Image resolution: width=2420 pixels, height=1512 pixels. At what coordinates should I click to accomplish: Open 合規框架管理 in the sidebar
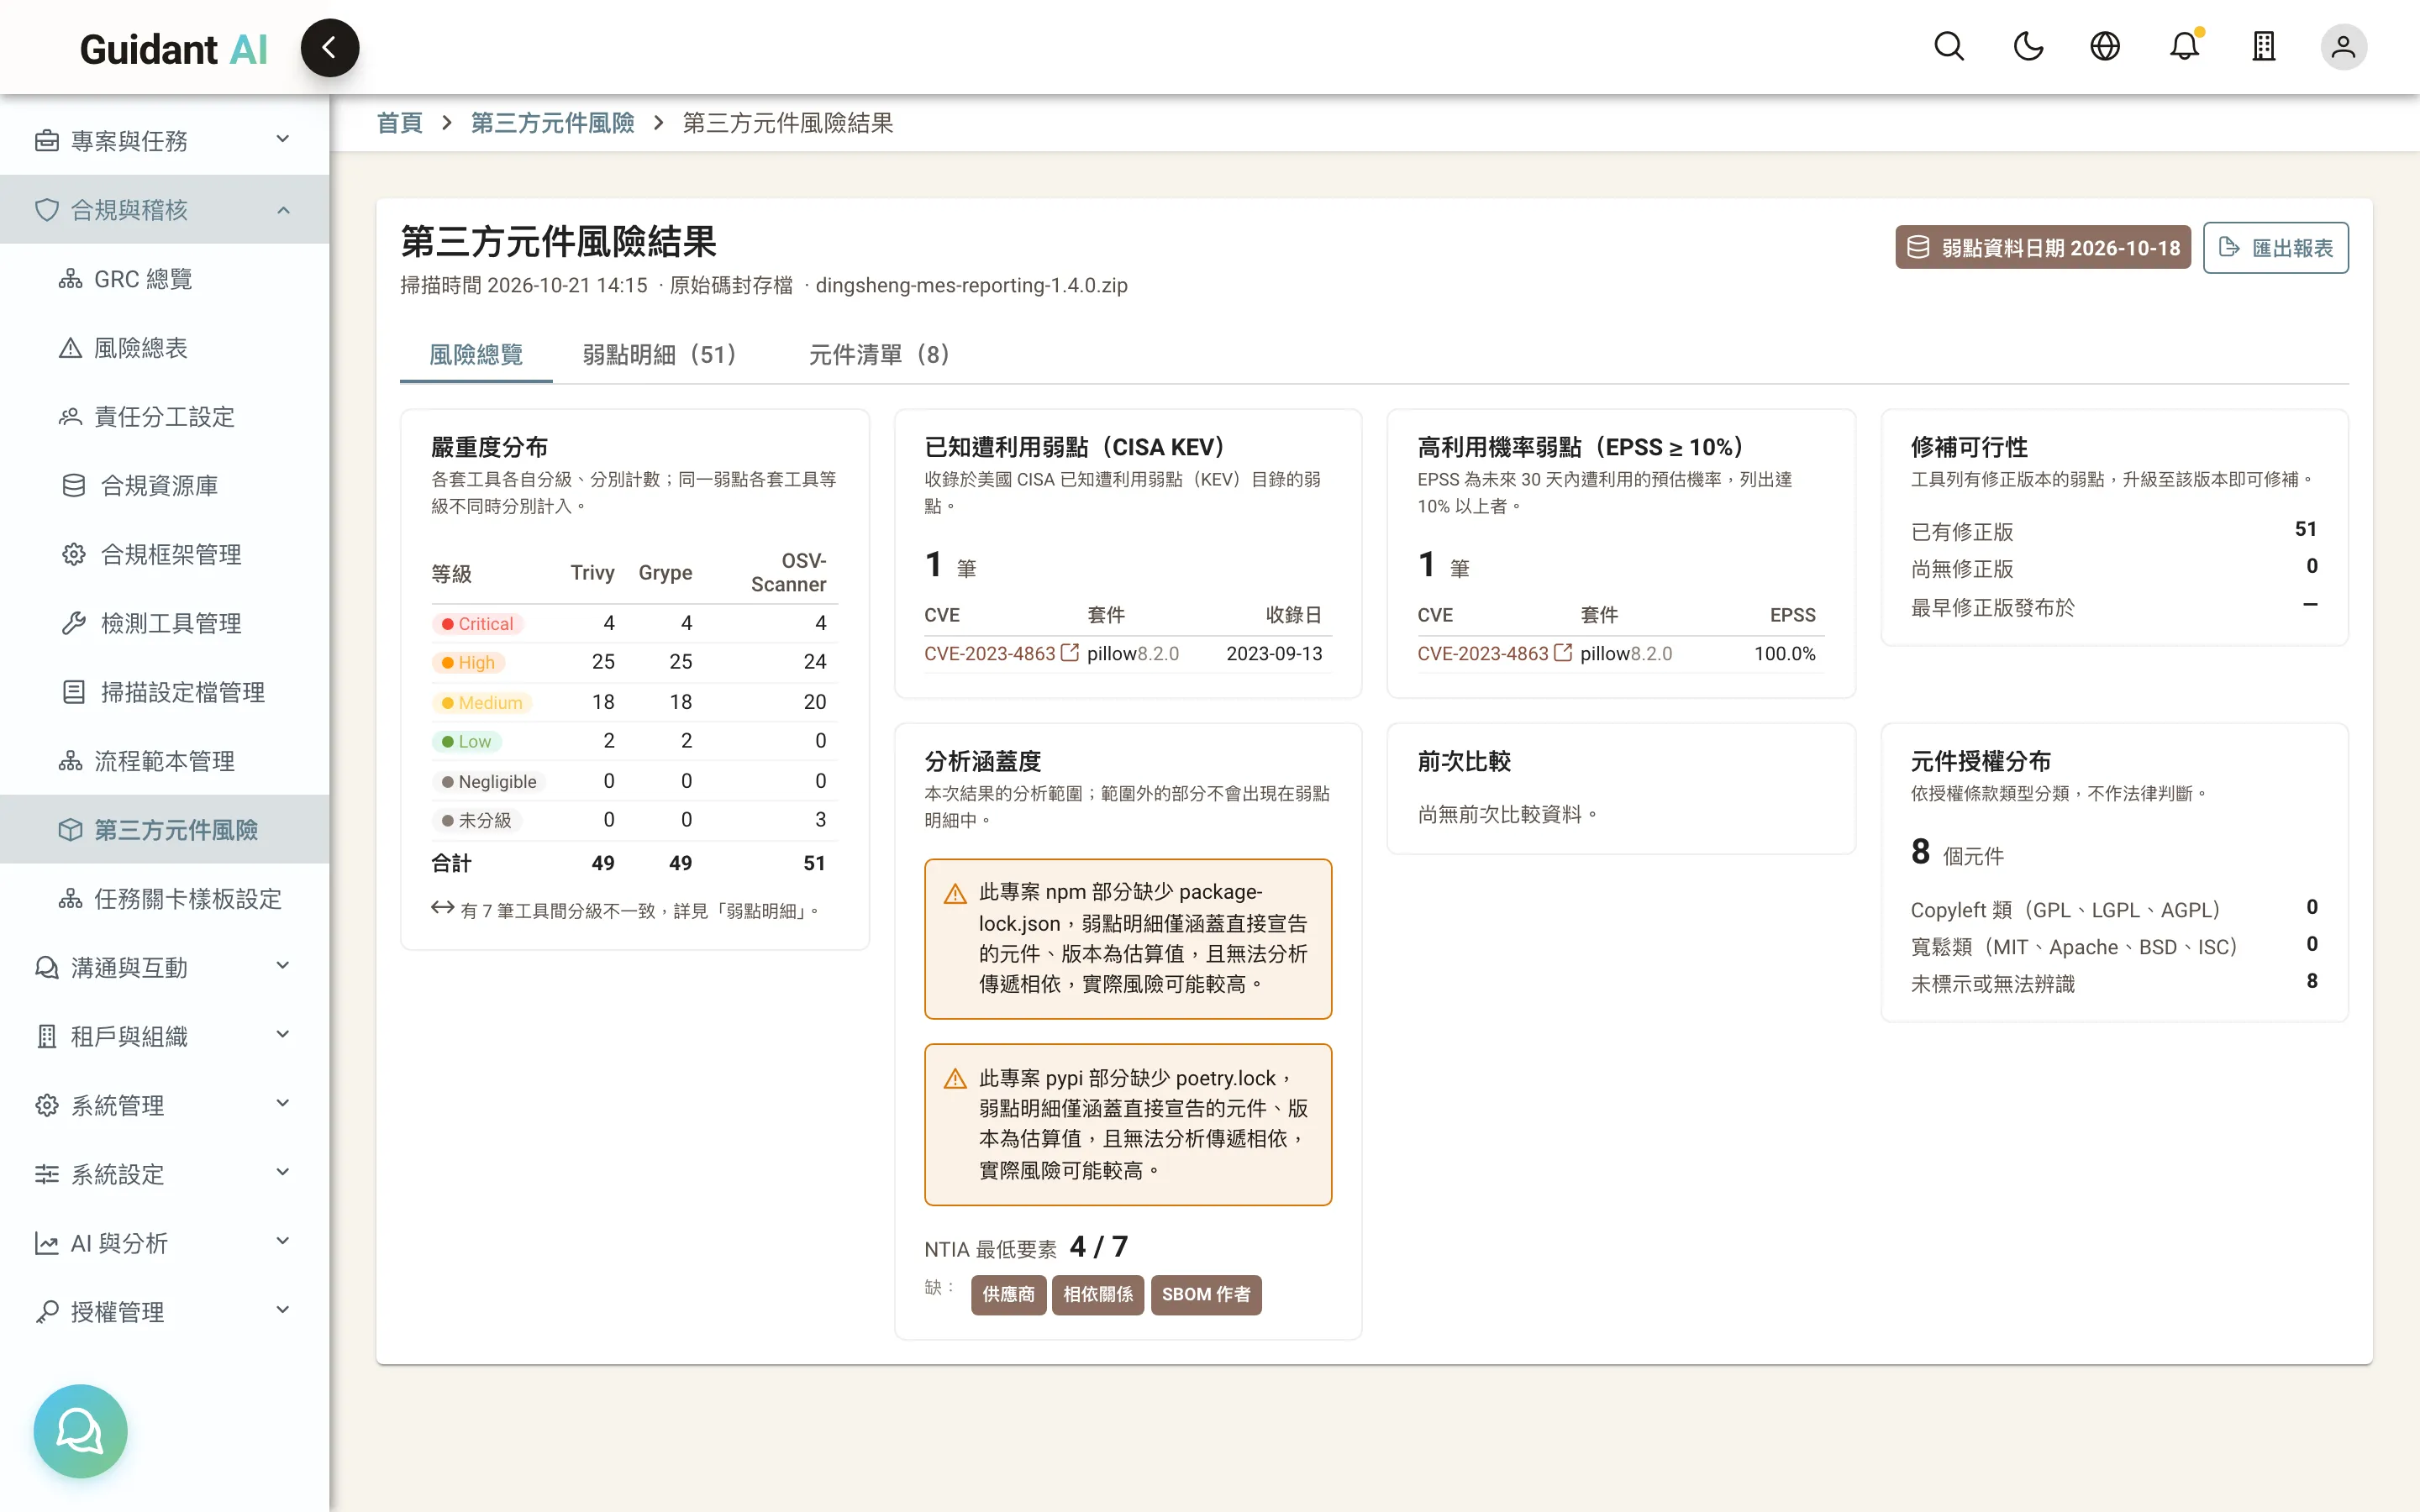[164, 555]
